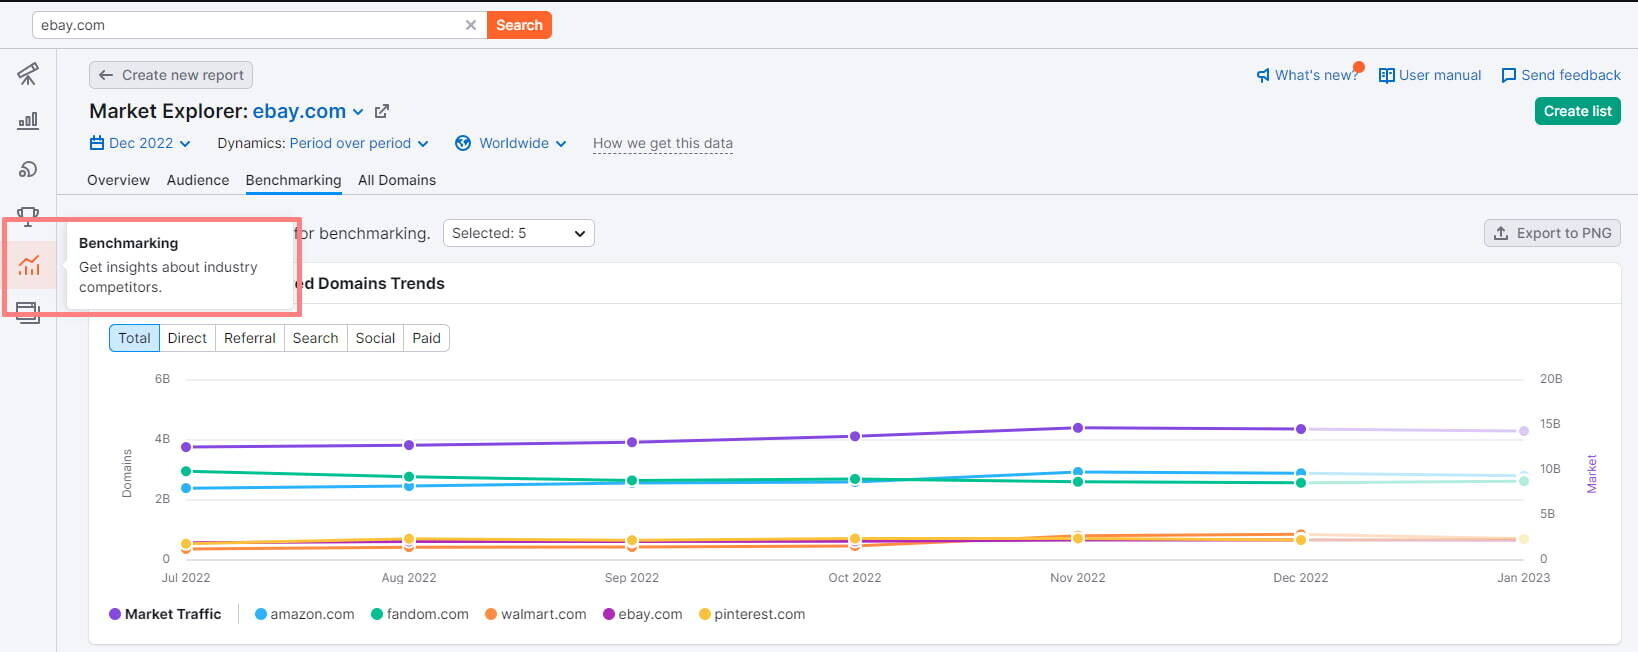Toggle the amazon.com series in the legend
The image size is (1638, 652).
(305, 614)
